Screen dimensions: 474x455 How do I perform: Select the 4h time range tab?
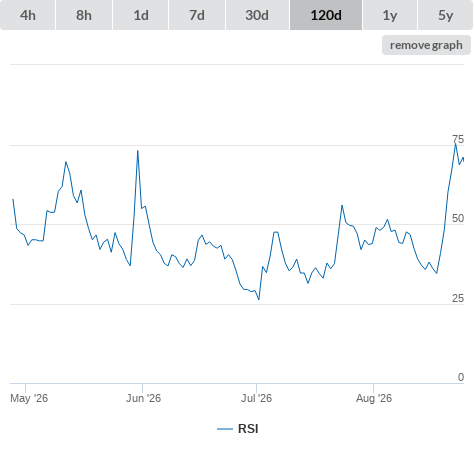point(28,15)
